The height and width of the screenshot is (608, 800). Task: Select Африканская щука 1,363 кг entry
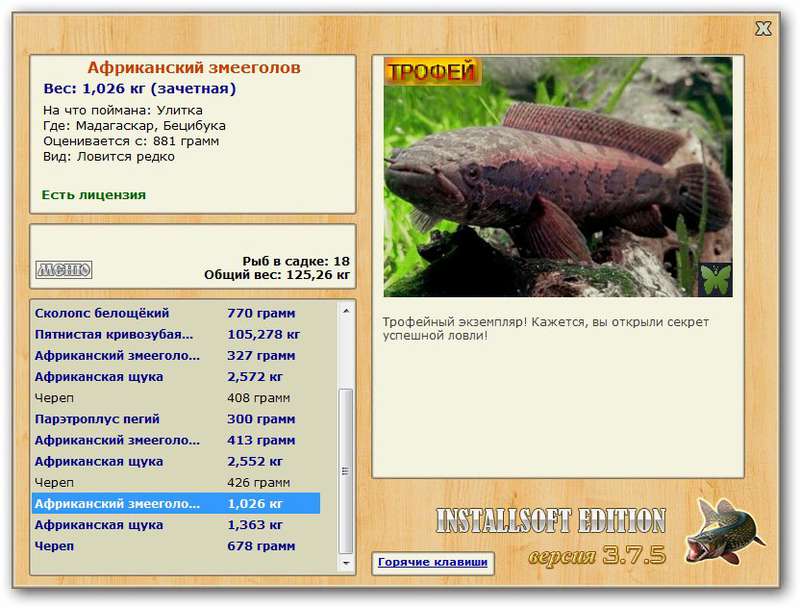176,525
